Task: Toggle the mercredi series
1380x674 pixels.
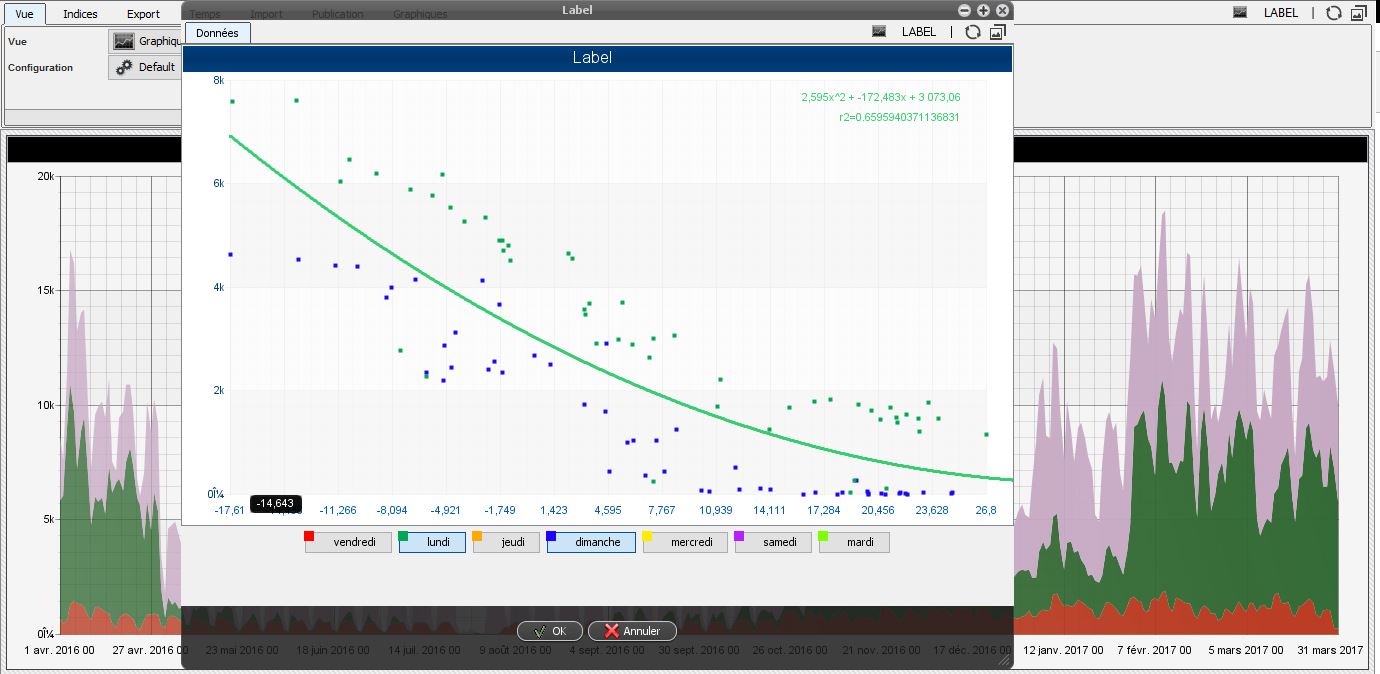Action: point(685,542)
